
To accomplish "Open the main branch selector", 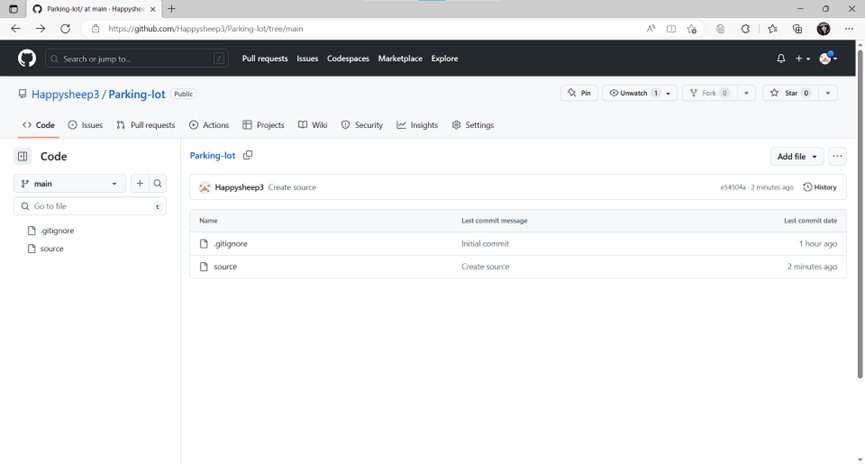I will point(70,184).
